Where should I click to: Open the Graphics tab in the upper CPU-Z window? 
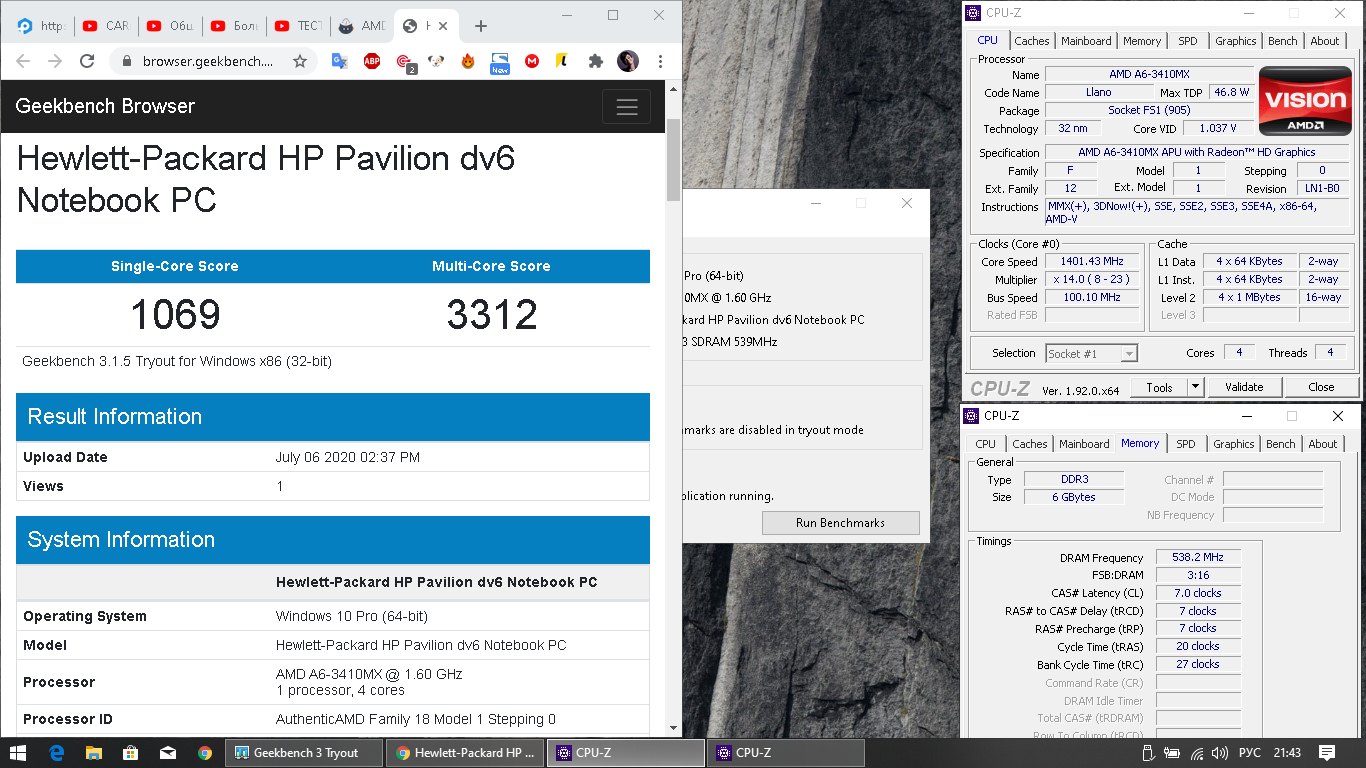[1236, 41]
